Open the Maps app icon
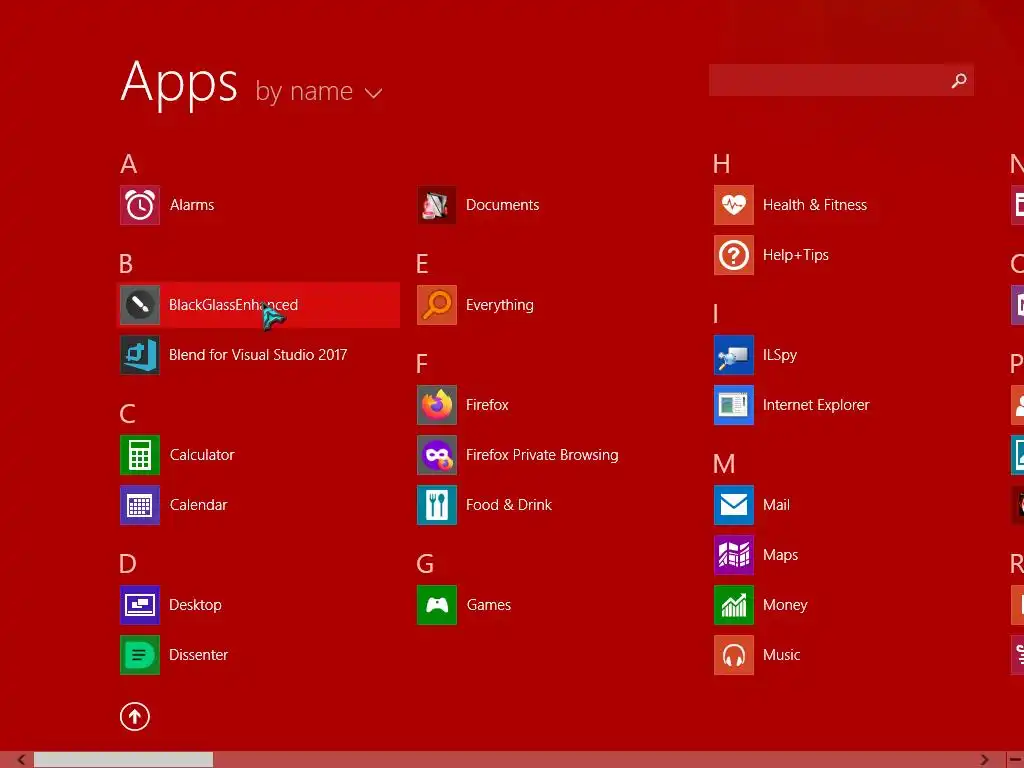 [734, 555]
